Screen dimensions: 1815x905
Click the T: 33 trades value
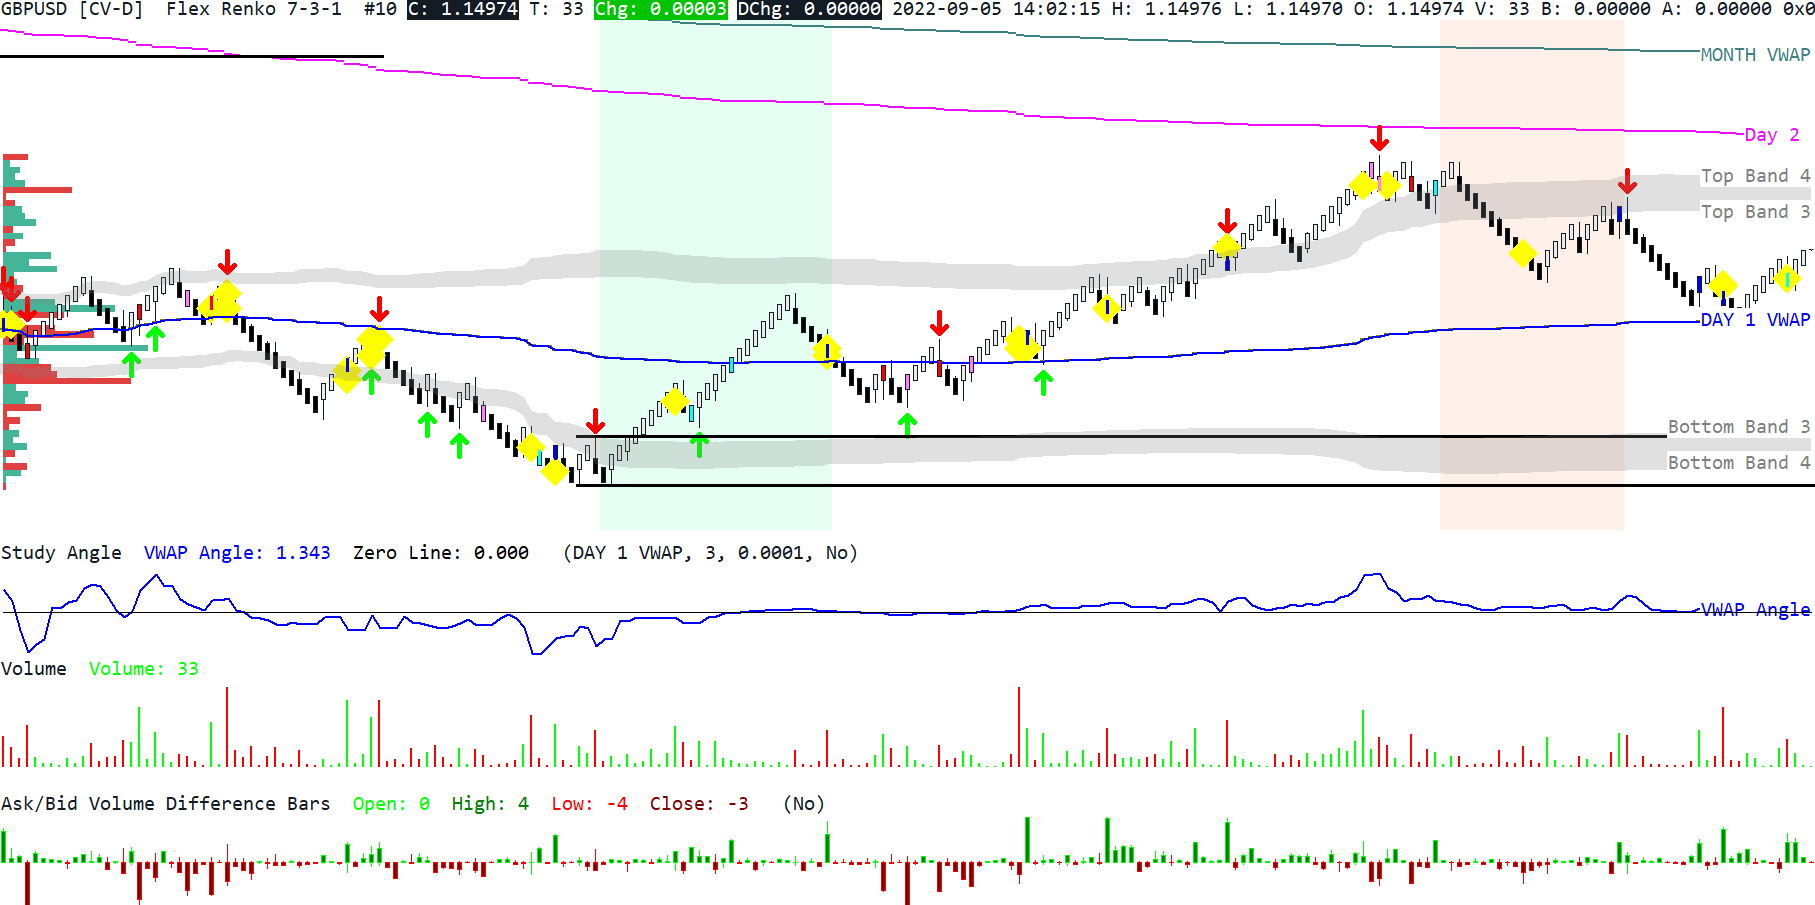pos(556,9)
